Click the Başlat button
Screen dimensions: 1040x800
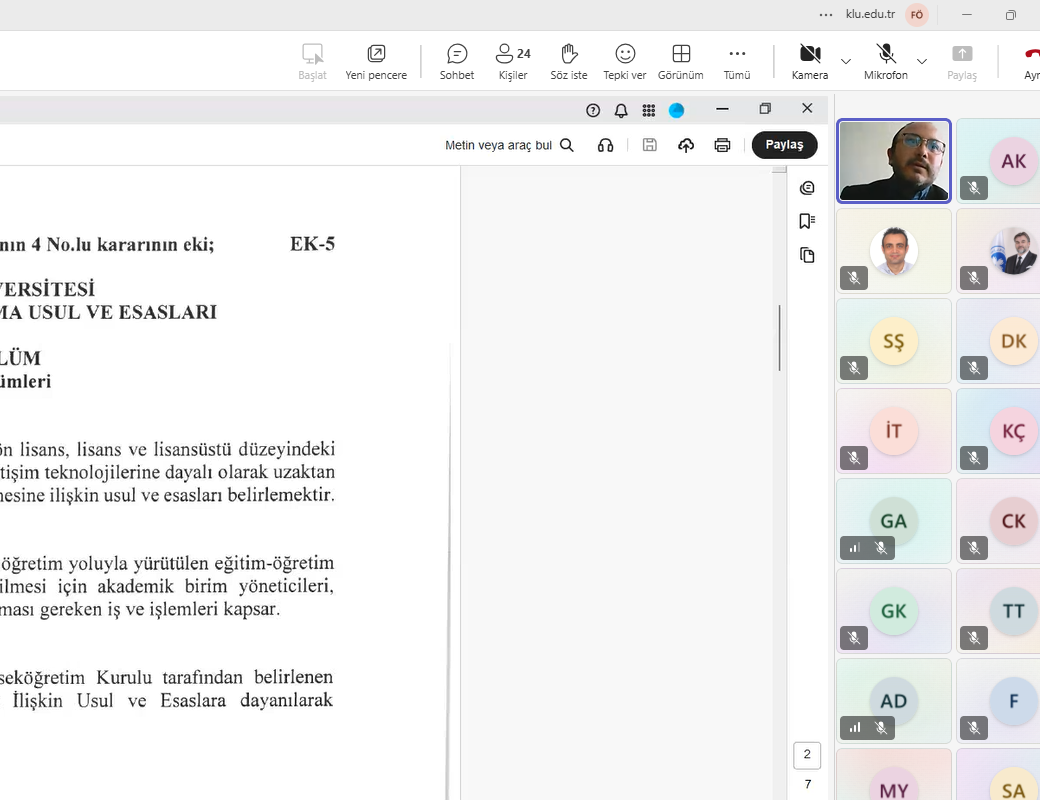pyautogui.click(x=312, y=62)
